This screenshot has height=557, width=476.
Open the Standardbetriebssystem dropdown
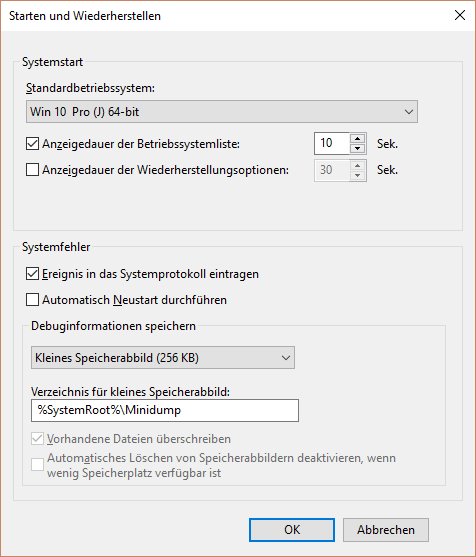click(x=409, y=112)
